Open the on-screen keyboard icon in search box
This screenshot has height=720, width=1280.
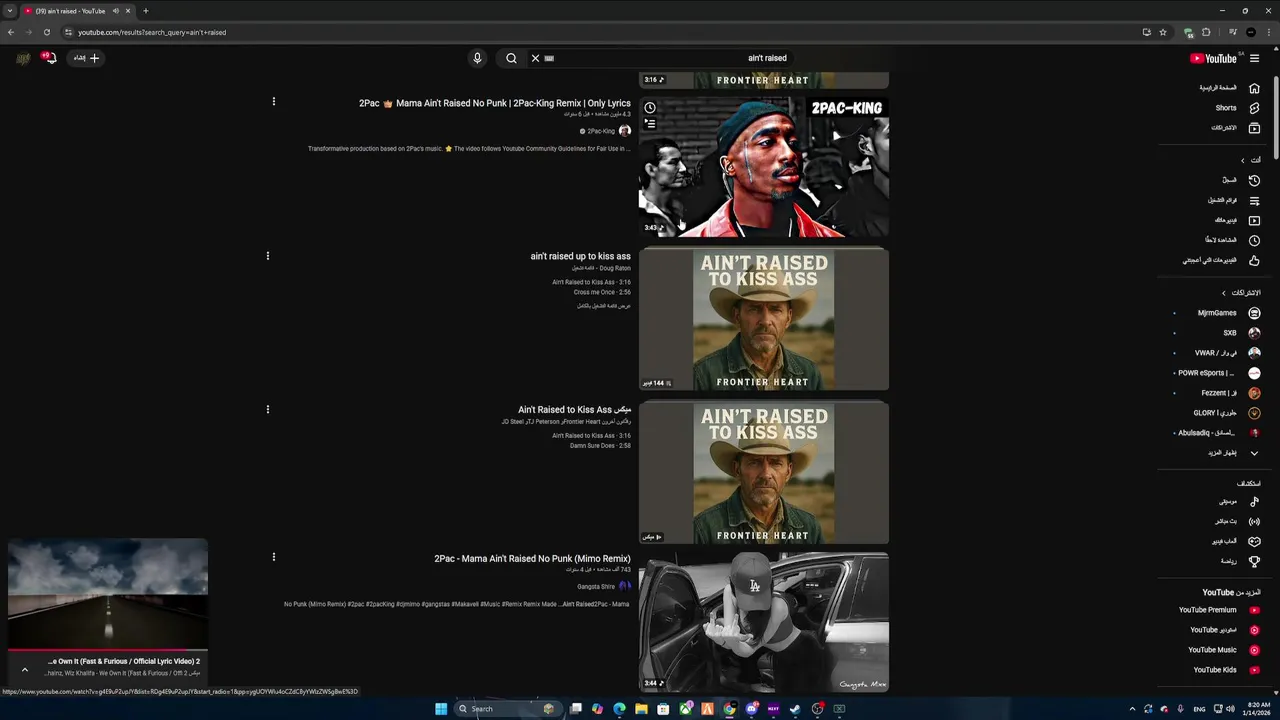click(549, 58)
